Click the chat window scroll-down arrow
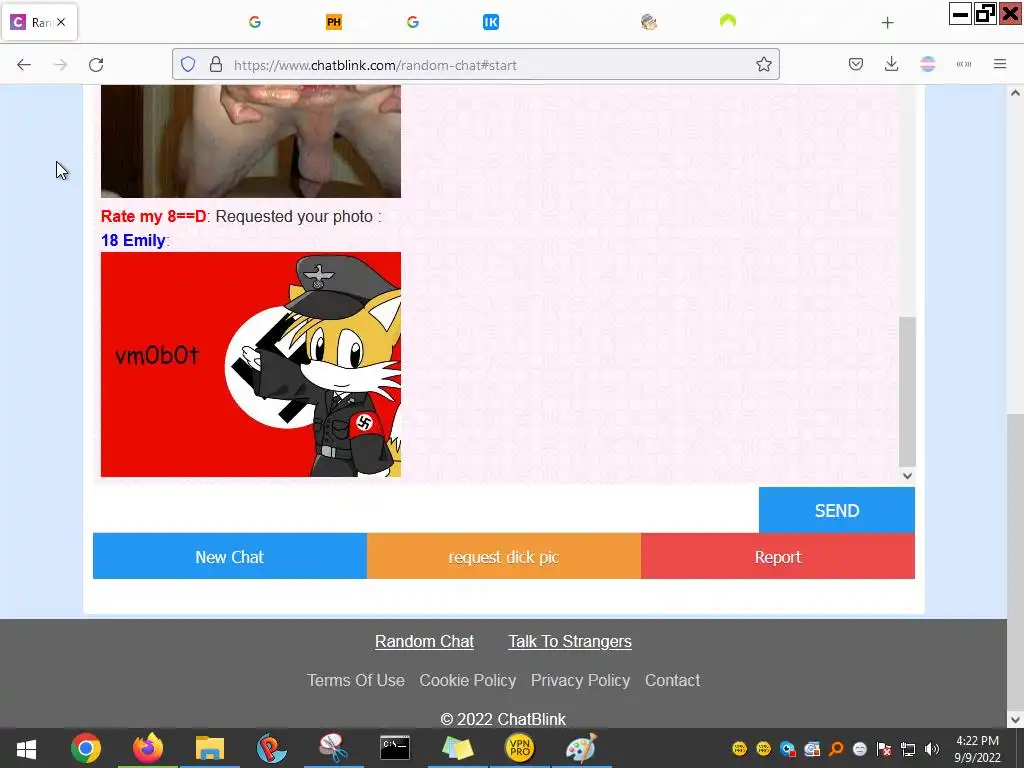 pyautogui.click(x=907, y=476)
